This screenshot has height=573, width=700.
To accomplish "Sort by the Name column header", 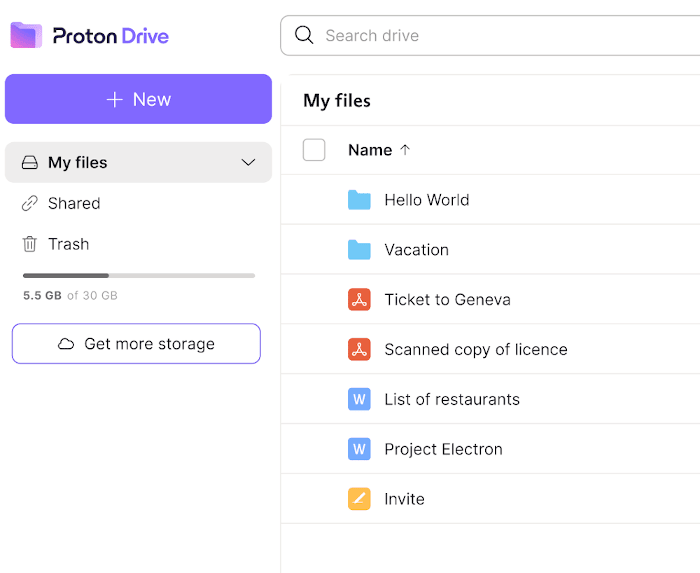I will point(370,150).
